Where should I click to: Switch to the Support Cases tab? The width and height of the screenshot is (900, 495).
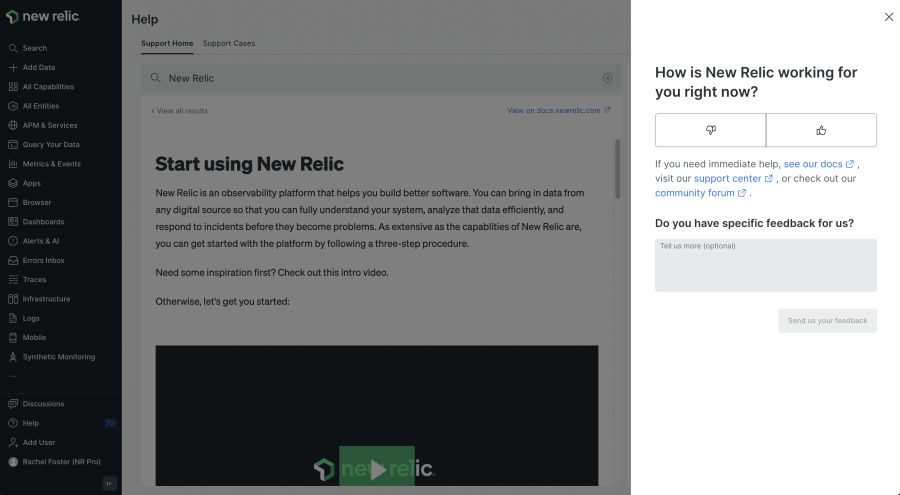click(x=229, y=44)
